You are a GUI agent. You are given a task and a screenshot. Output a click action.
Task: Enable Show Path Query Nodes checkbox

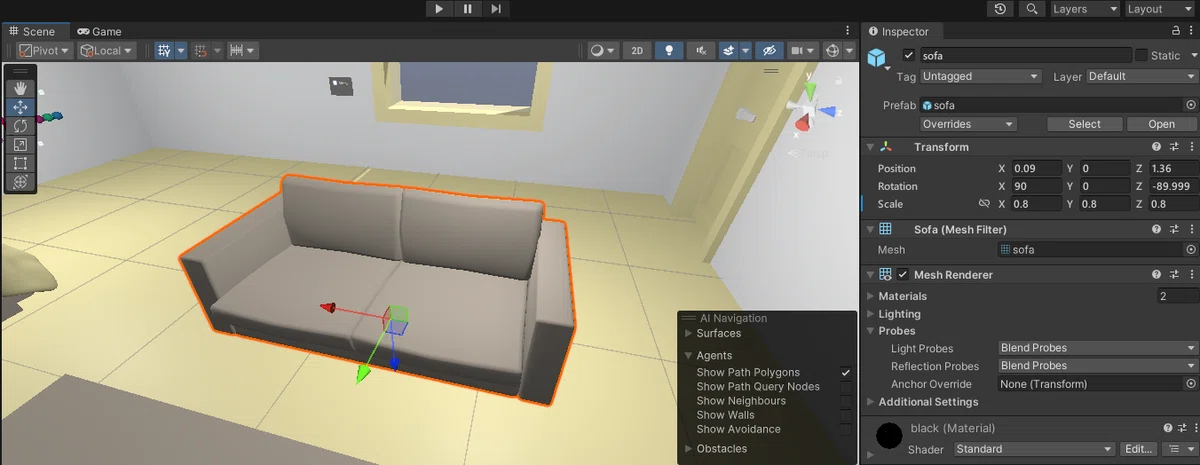point(846,387)
